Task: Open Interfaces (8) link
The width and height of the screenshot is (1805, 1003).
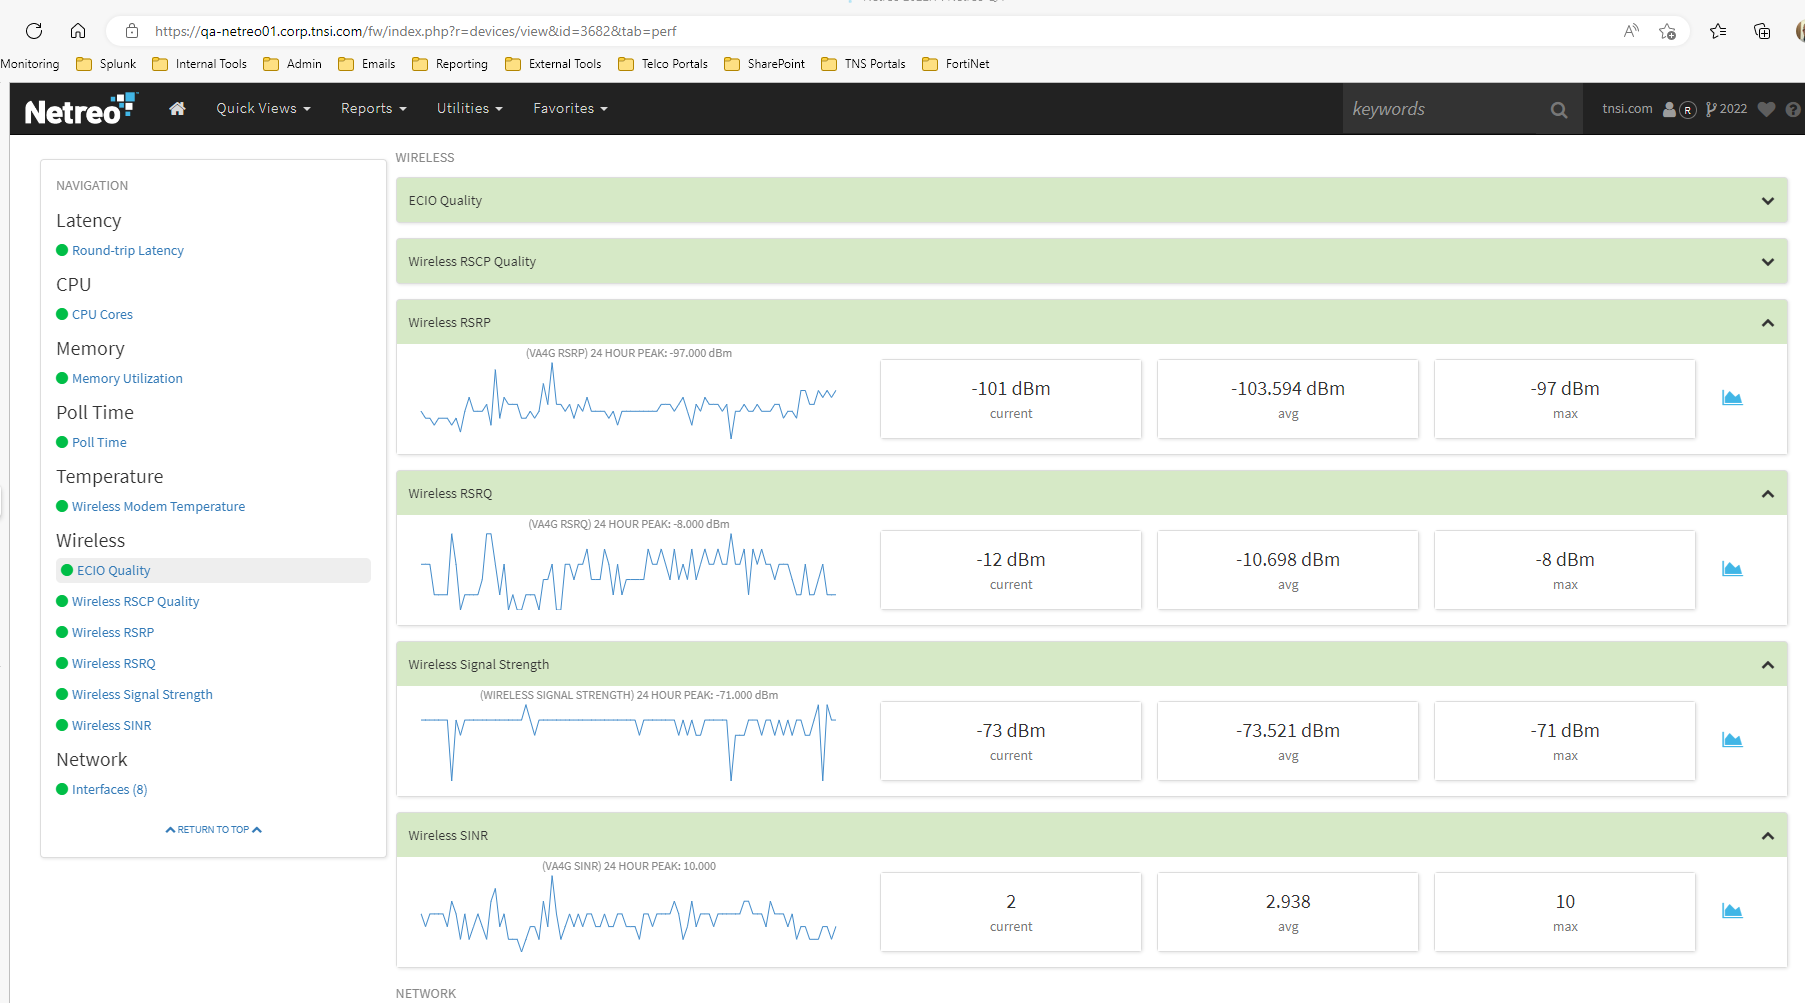Action: 109,790
